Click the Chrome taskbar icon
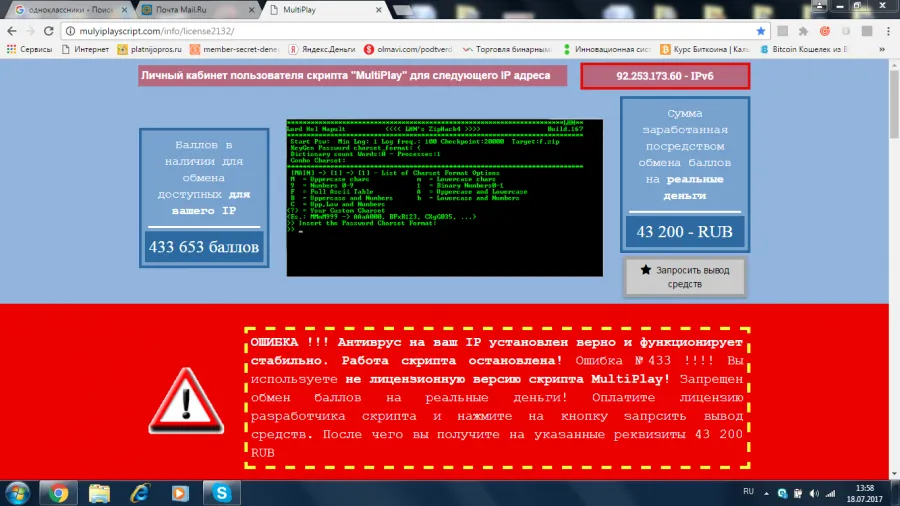The height and width of the screenshot is (506, 900). click(58, 493)
